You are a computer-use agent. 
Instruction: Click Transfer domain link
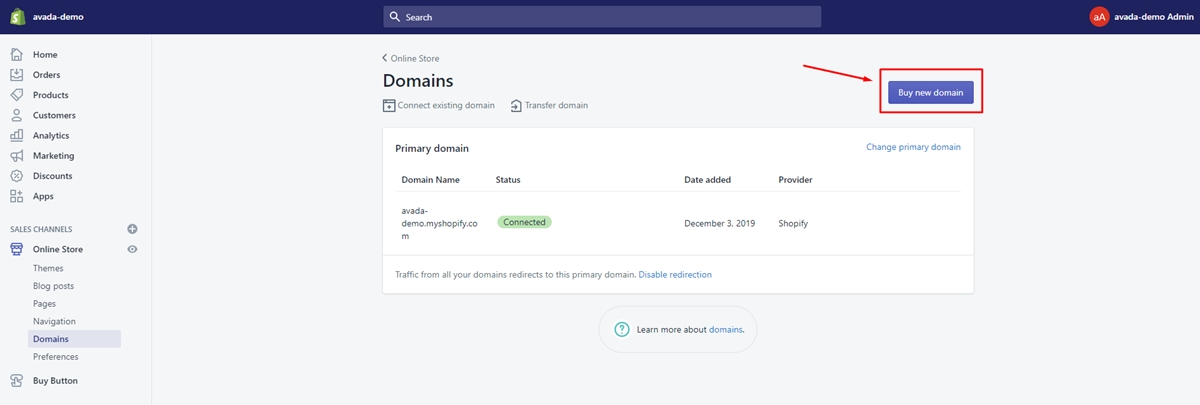coord(556,105)
